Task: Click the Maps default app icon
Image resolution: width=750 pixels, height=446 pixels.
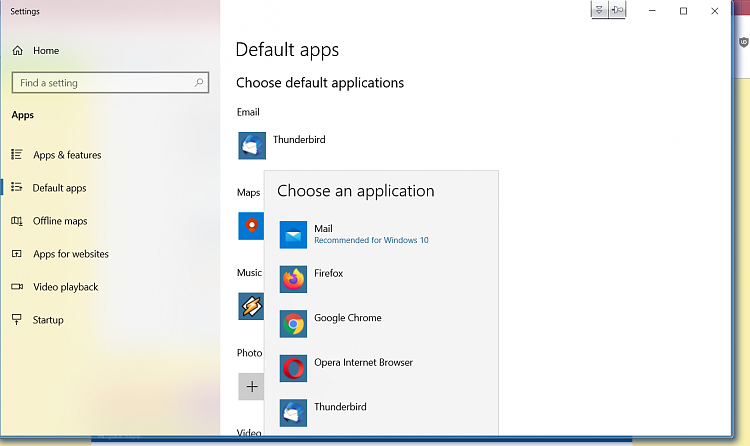Action: point(250,226)
